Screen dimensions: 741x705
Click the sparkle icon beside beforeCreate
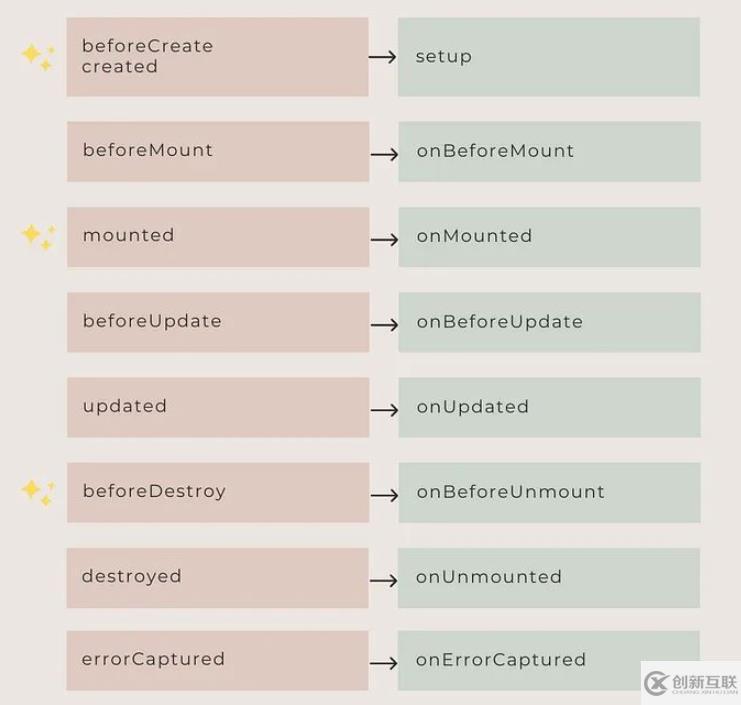pos(38,56)
